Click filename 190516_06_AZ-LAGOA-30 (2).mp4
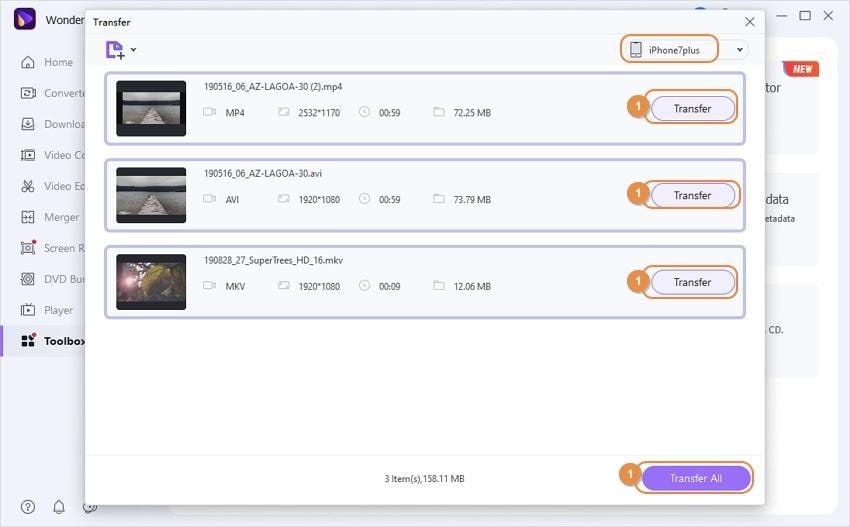Viewport: 850px width, 527px height. 273,87
